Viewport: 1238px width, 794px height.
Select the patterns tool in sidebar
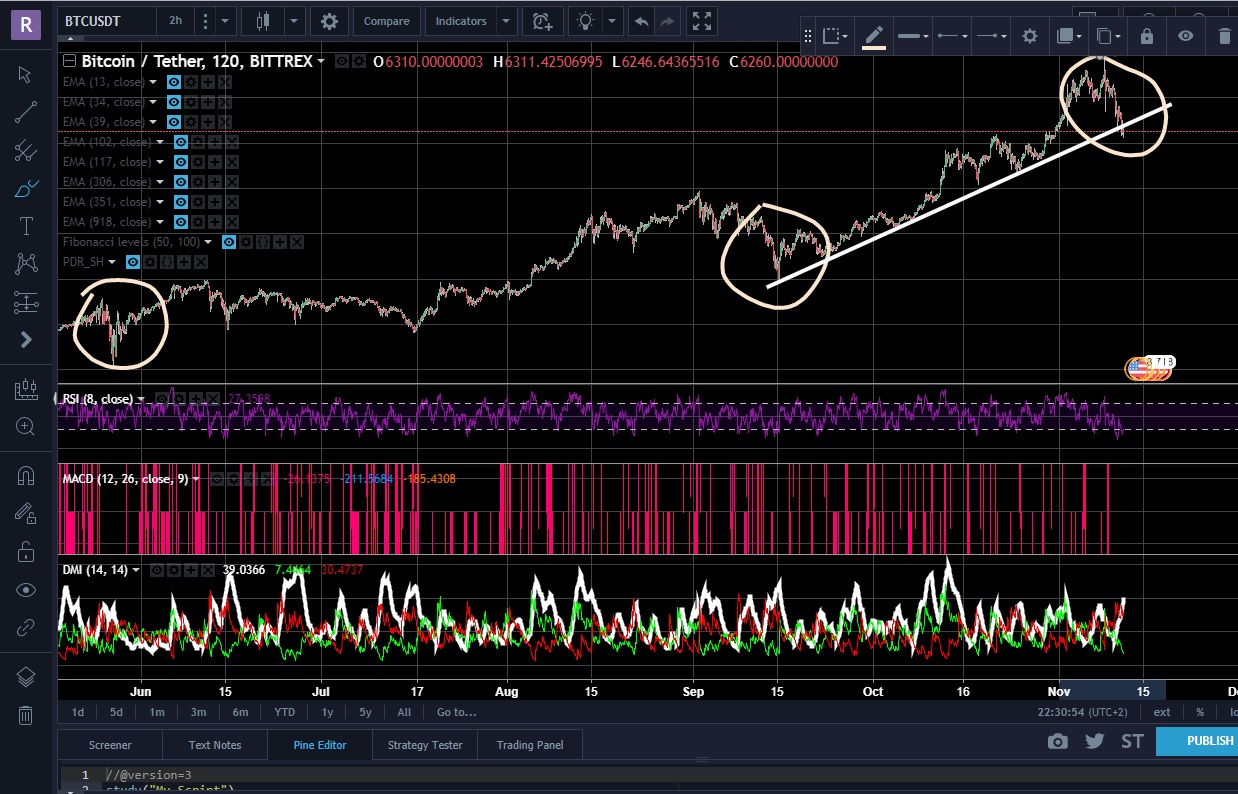(x=26, y=264)
